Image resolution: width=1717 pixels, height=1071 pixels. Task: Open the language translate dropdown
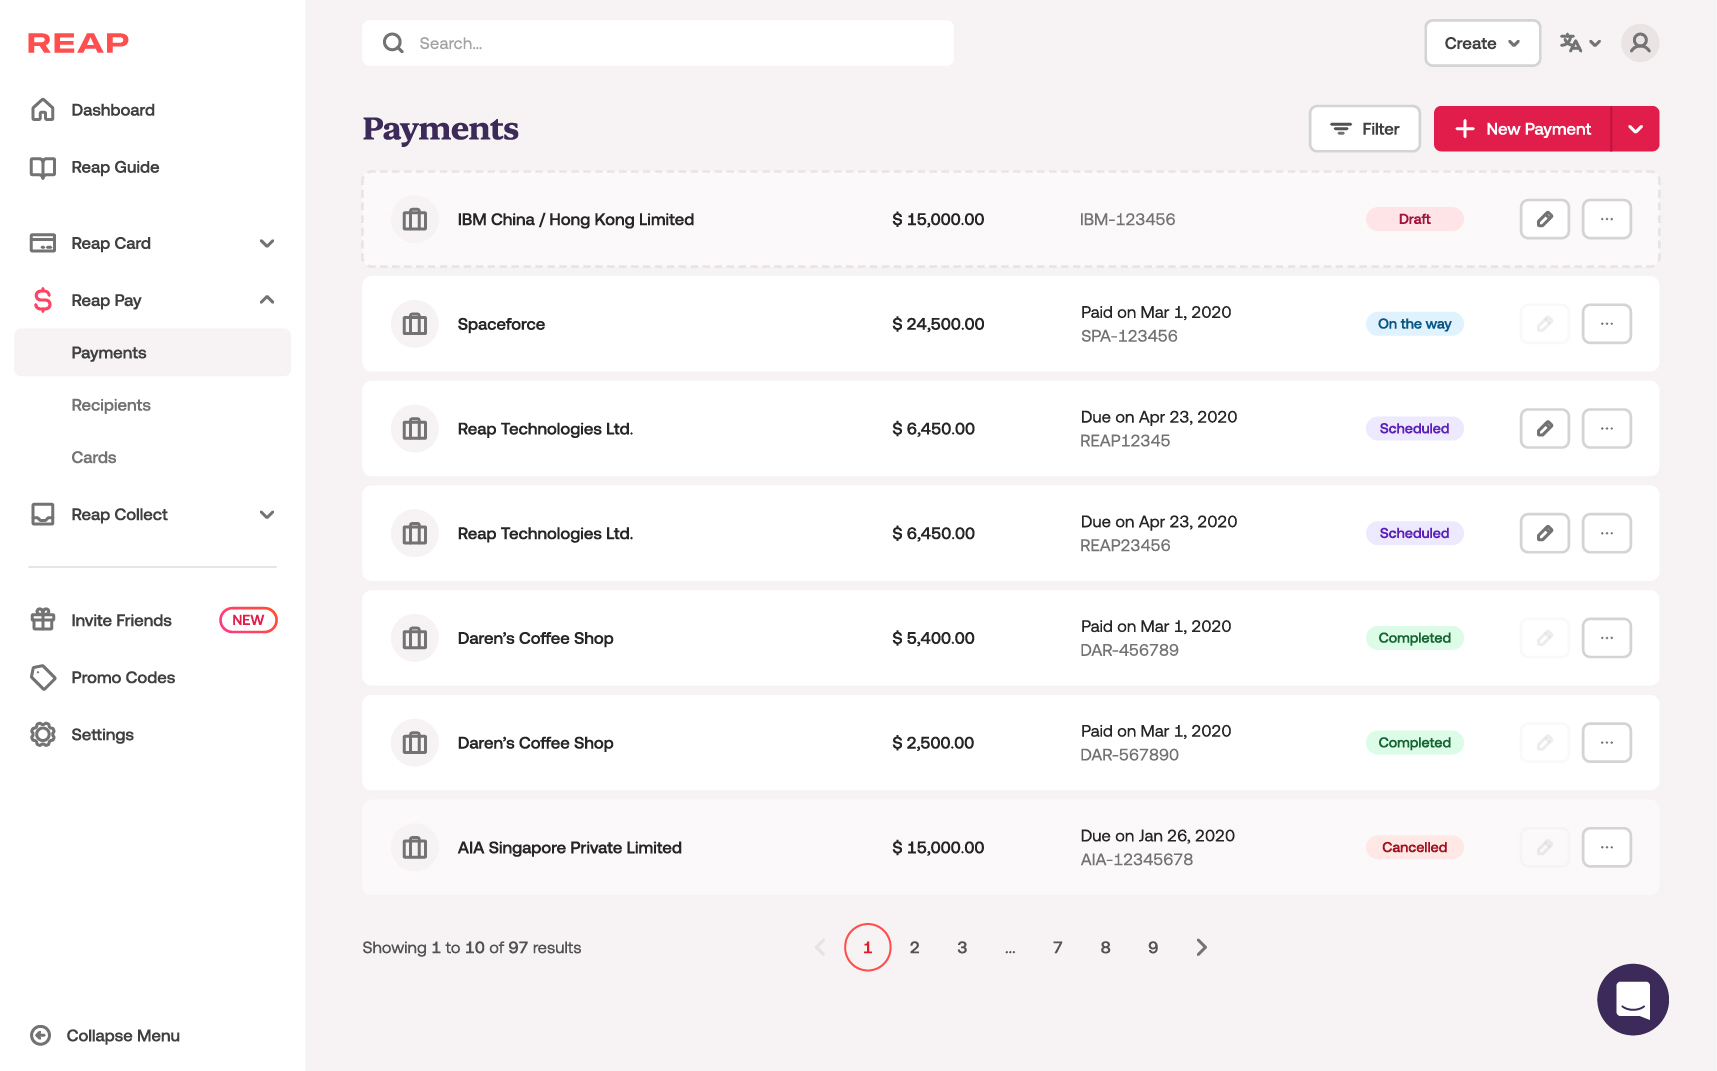pos(1580,43)
